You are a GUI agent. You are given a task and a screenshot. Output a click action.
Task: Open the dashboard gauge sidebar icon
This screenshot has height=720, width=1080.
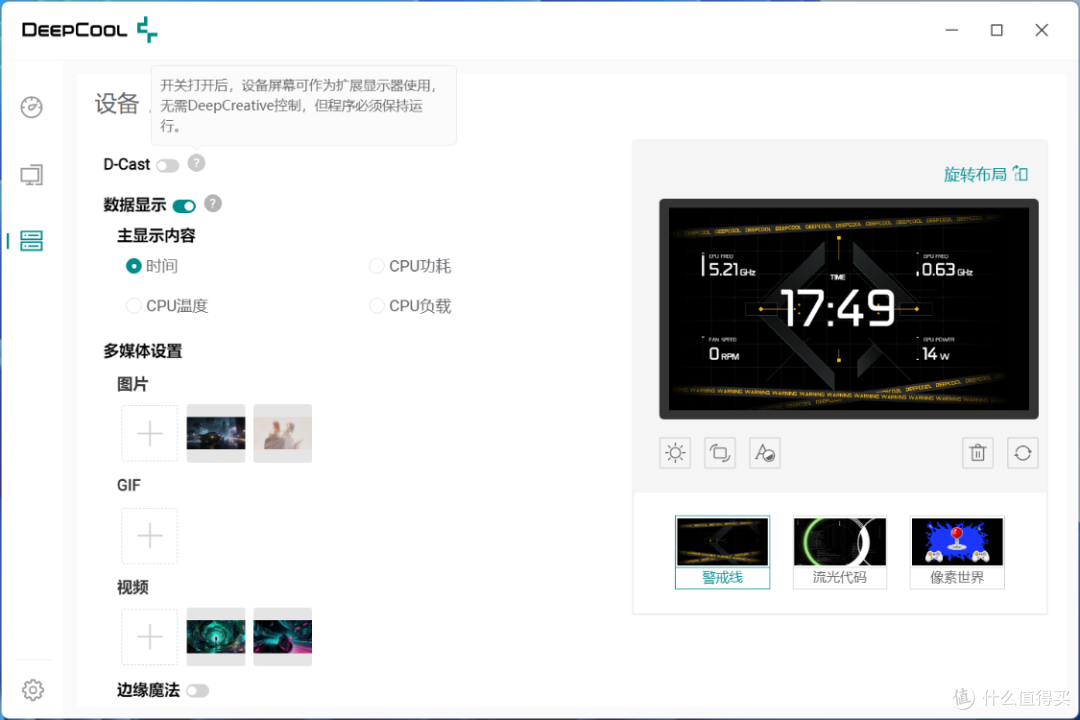[32, 107]
